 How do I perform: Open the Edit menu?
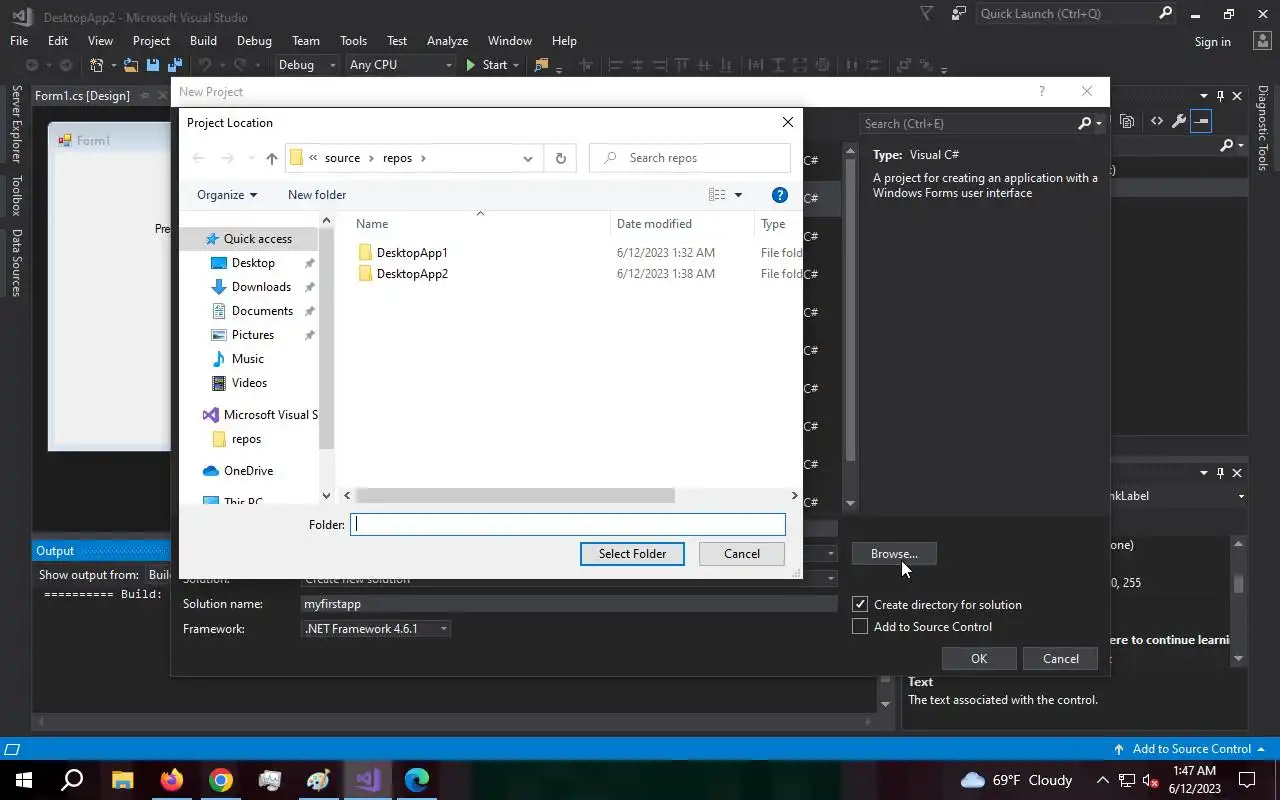tap(58, 41)
